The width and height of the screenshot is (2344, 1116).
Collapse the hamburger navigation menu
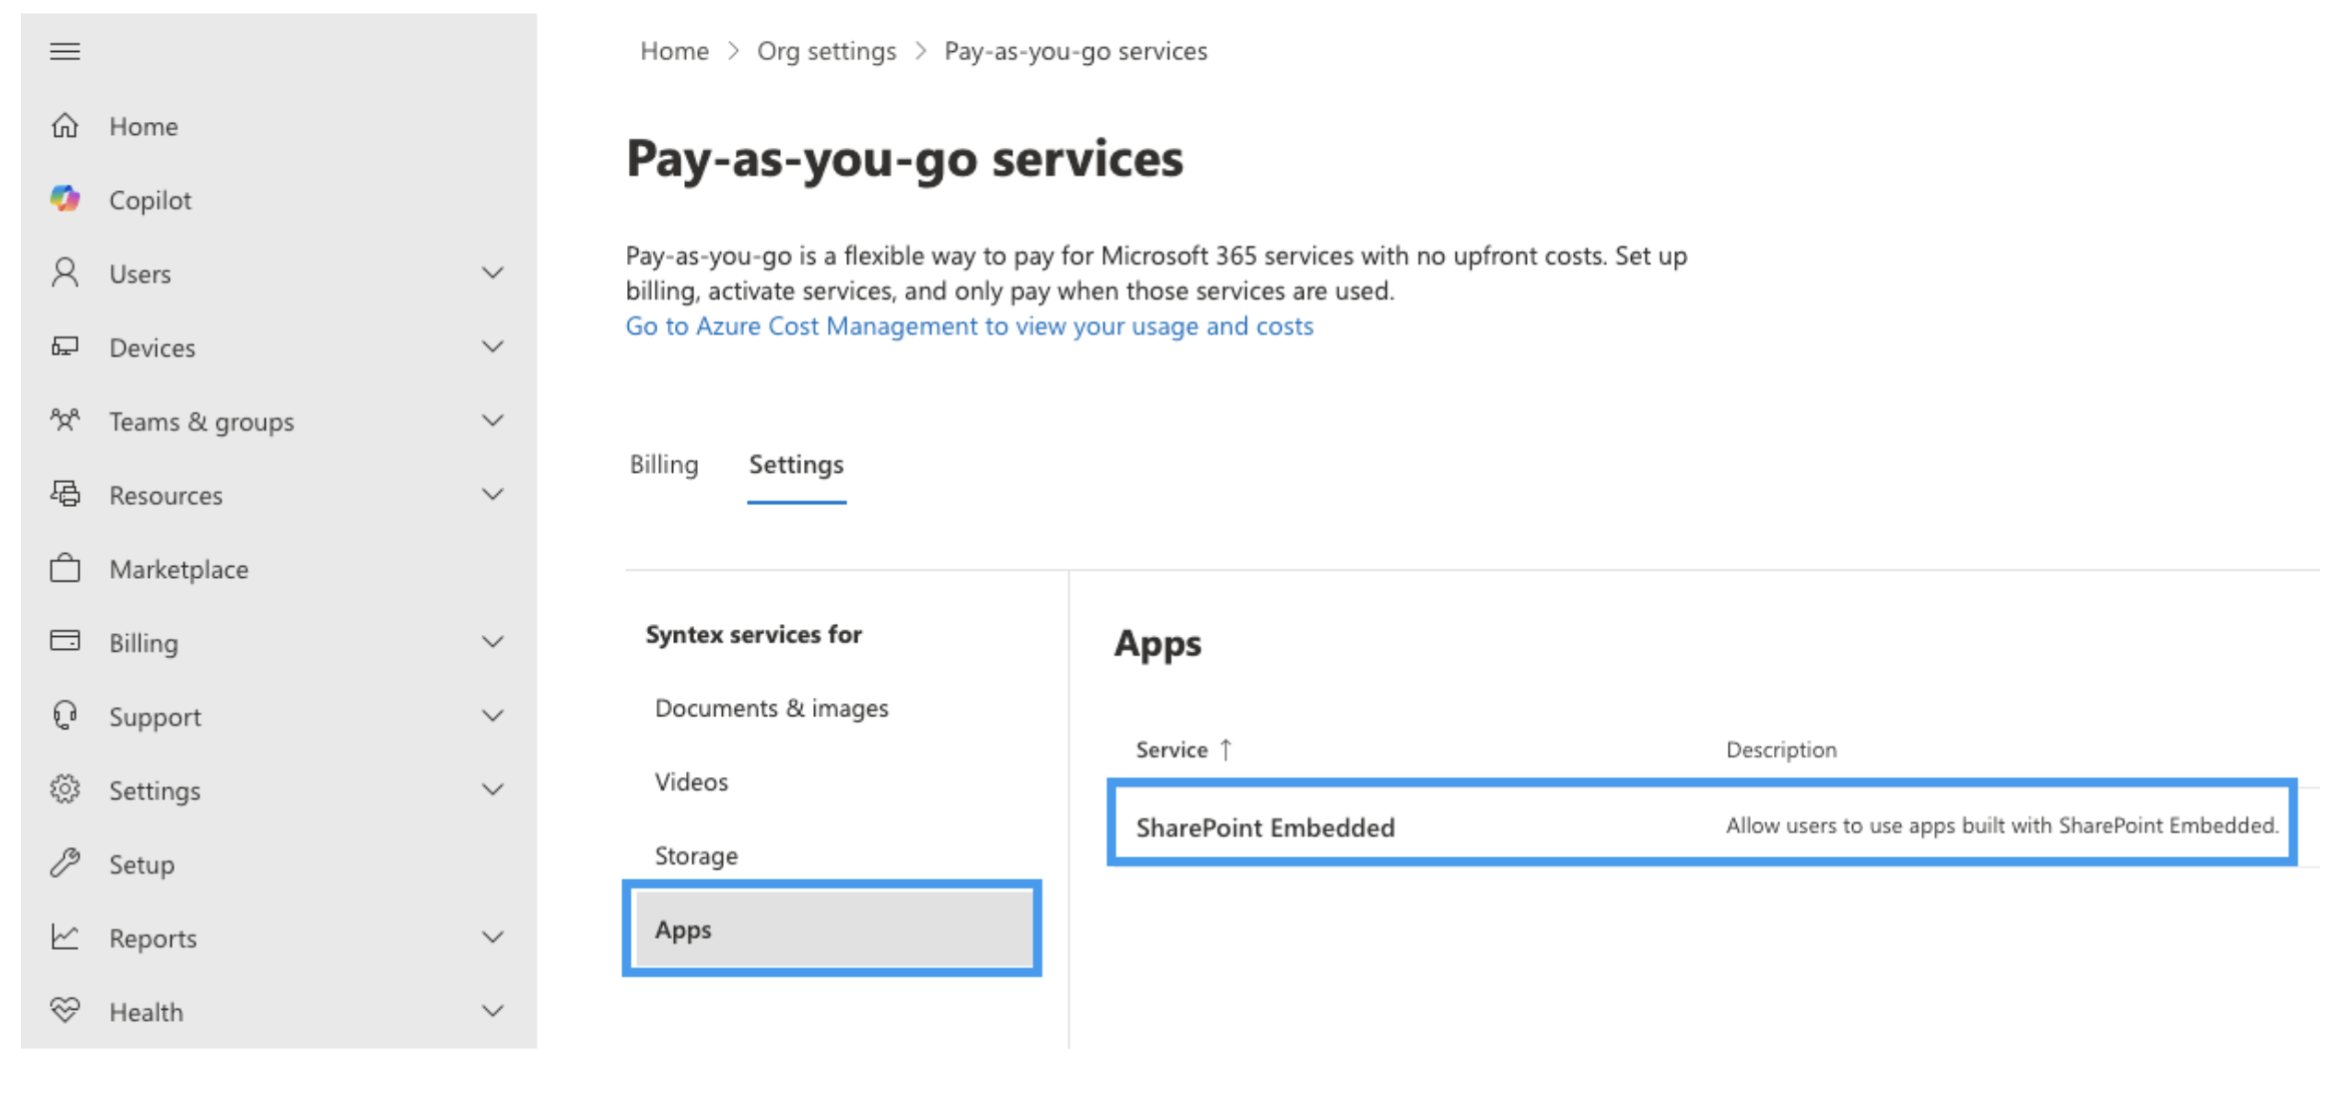[65, 51]
